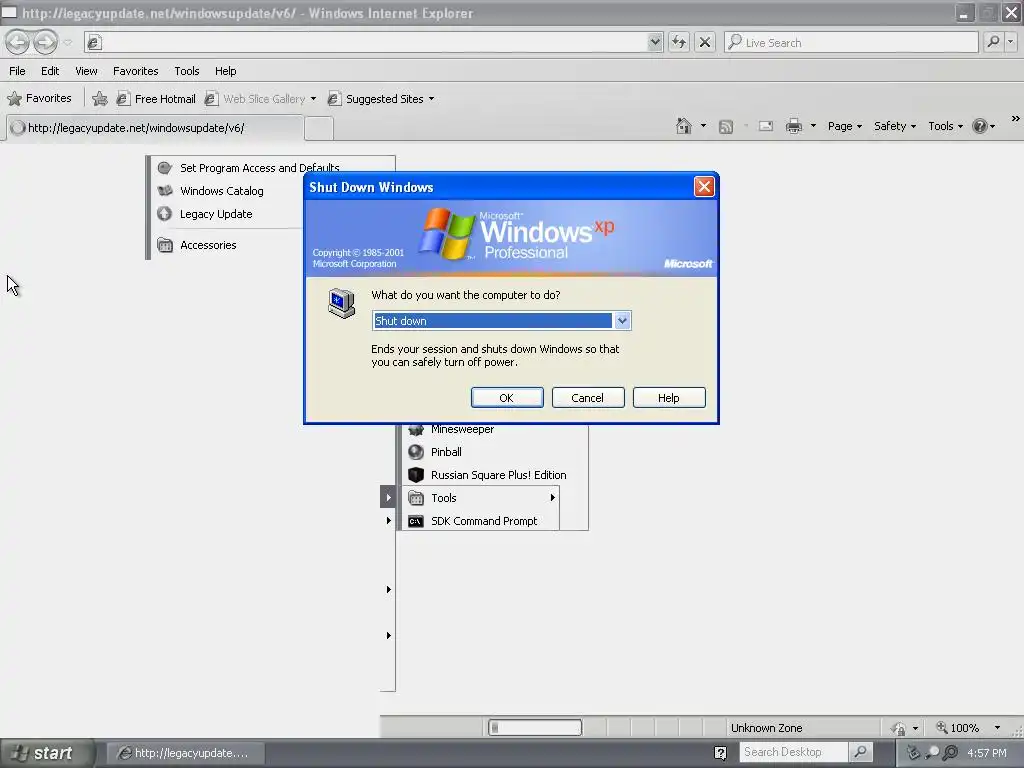Click the Read Mail envelope icon

[x=766, y=126]
